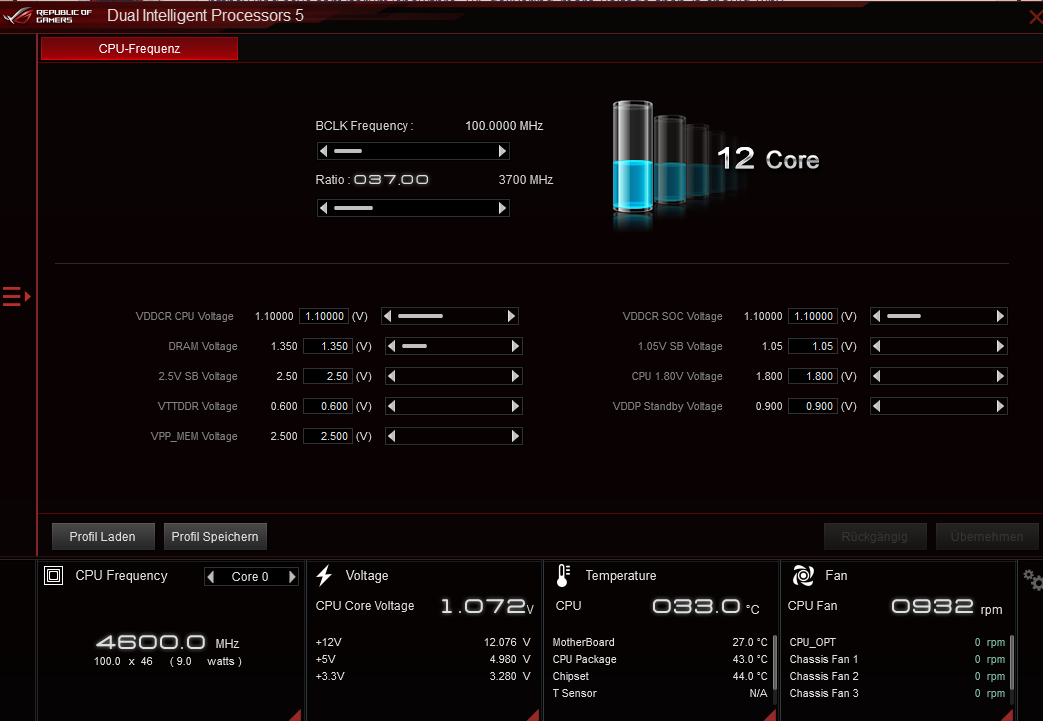Click the Fan panel icon
This screenshot has height=721, width=1043.
[x=803, y=575]
